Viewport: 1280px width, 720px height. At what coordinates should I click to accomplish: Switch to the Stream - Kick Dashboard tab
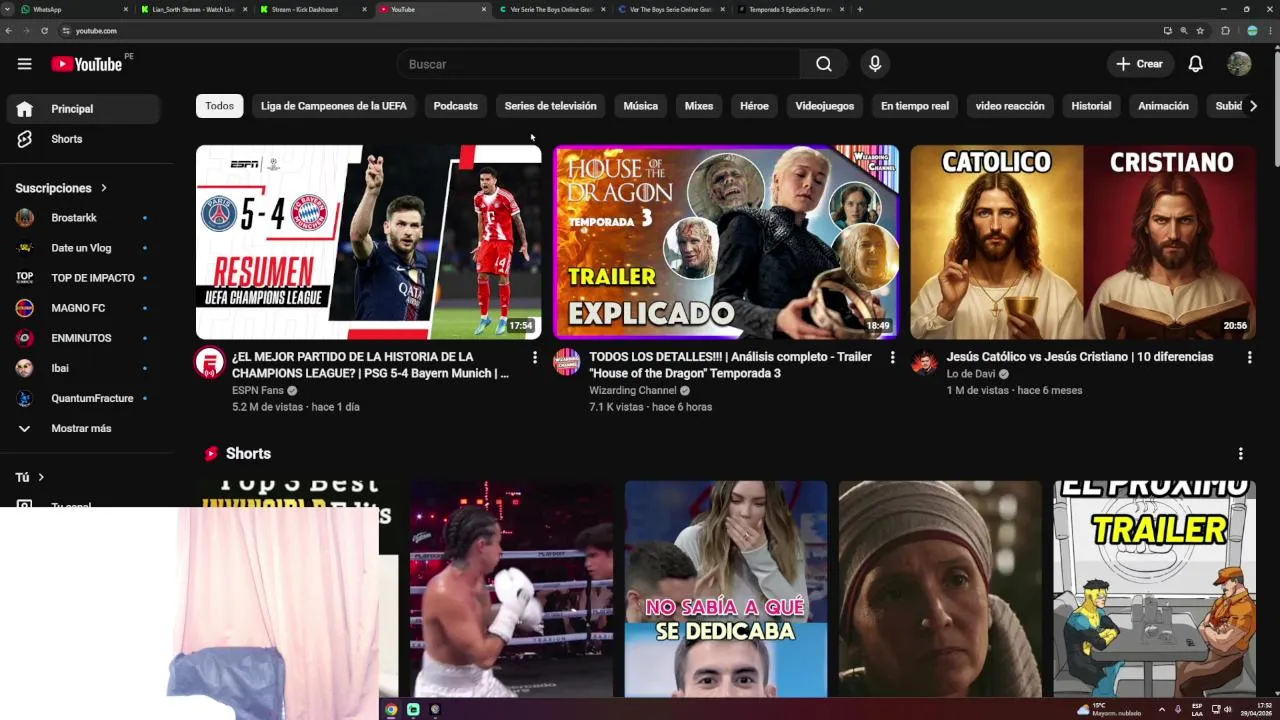pos(311,9)
